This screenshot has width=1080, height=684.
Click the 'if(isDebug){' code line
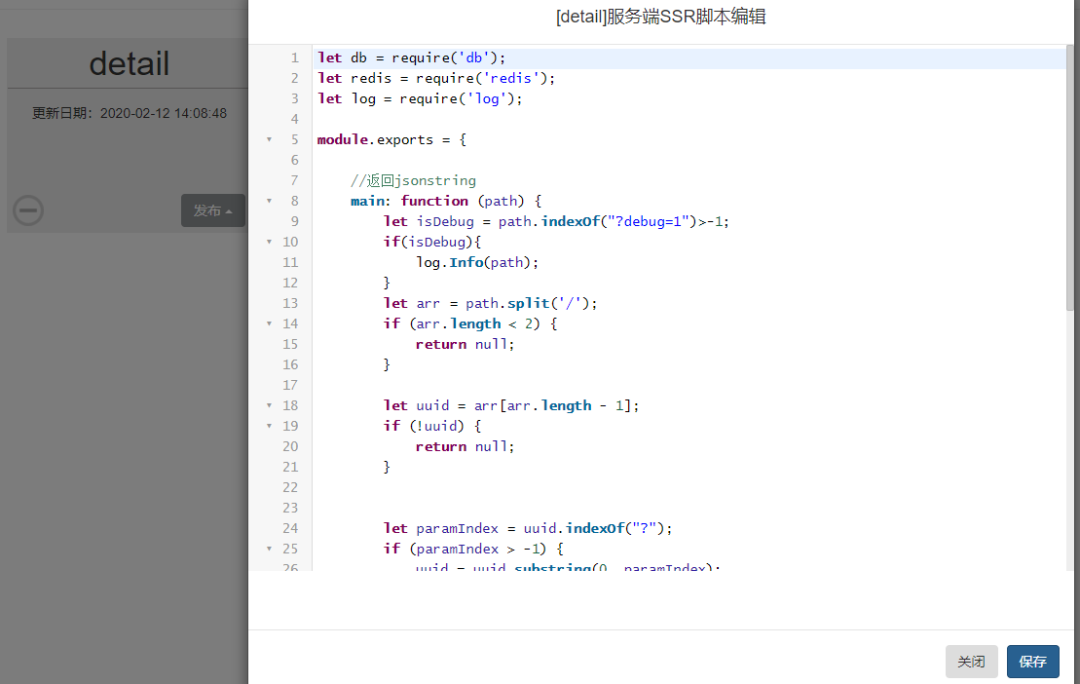click(432, 242)
